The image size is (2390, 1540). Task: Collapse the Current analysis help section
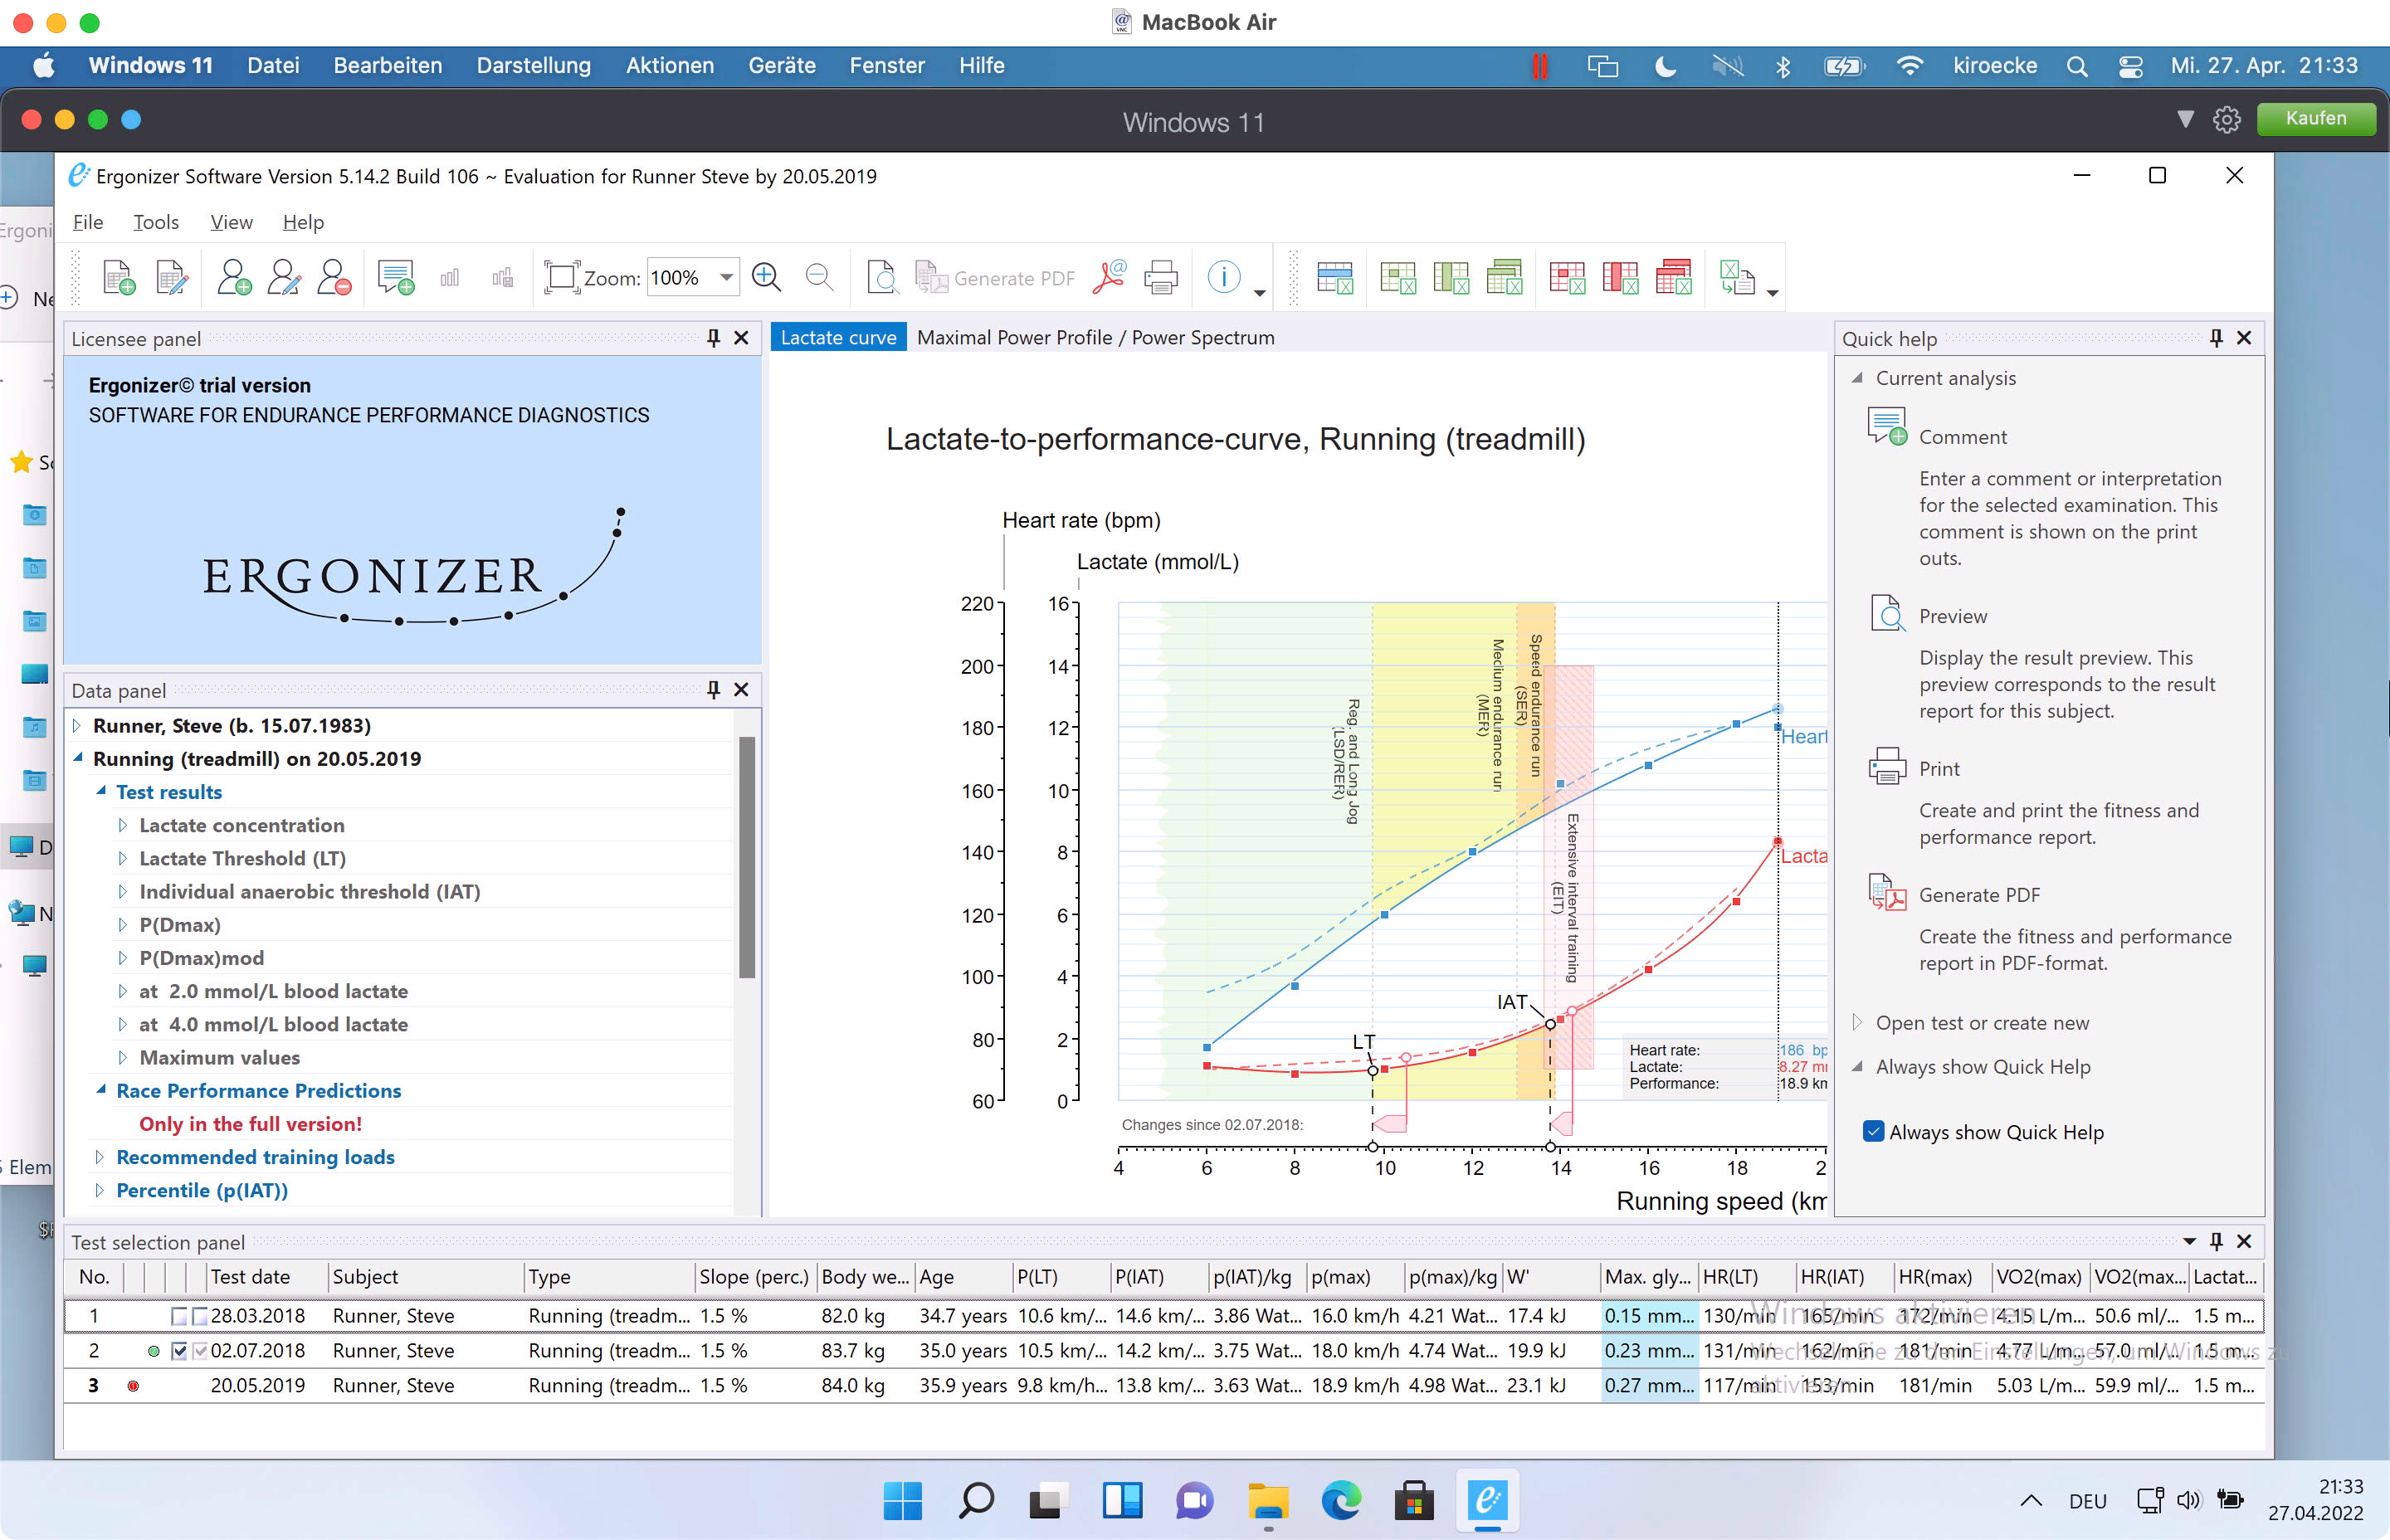pyautogui.click(x=1857, y=378)
